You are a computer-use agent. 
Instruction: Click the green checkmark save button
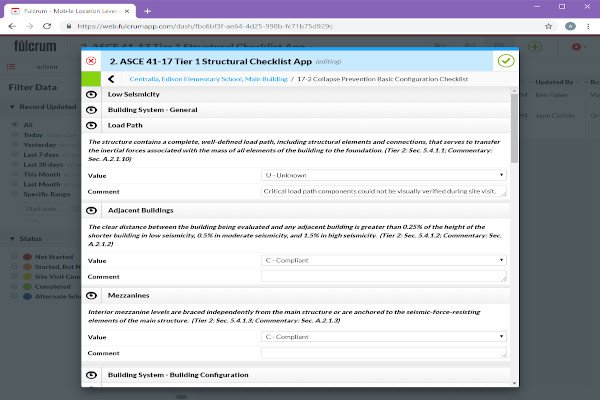coord(506,60)
